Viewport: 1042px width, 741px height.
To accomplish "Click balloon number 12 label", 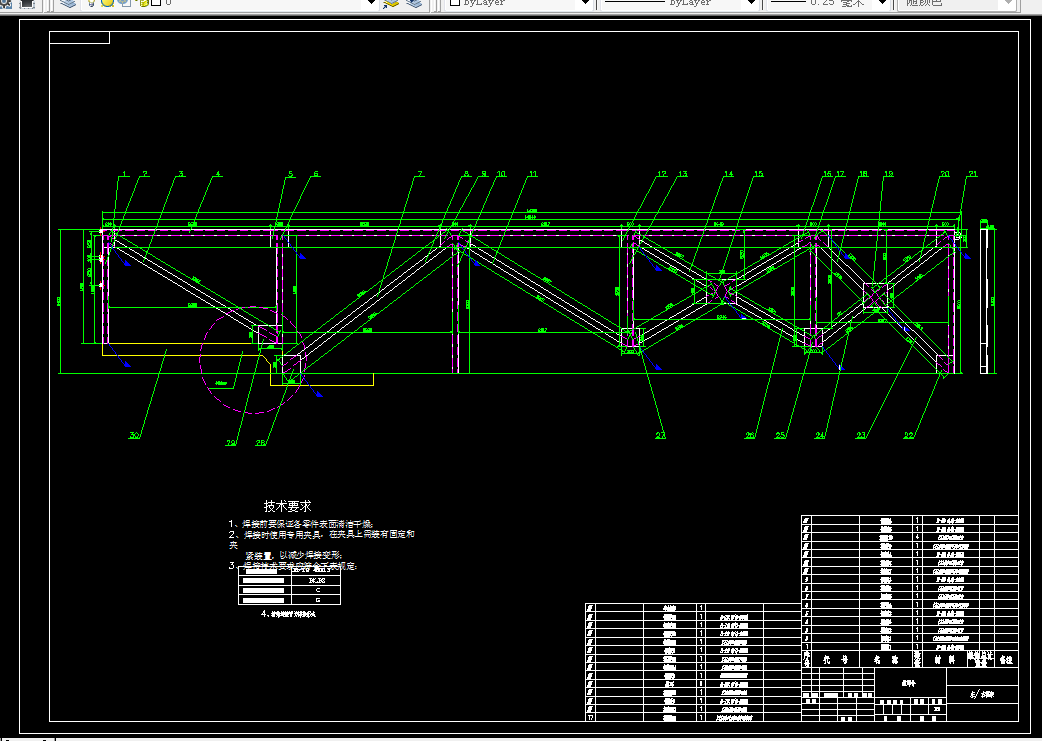I will [x=661, y=174].
